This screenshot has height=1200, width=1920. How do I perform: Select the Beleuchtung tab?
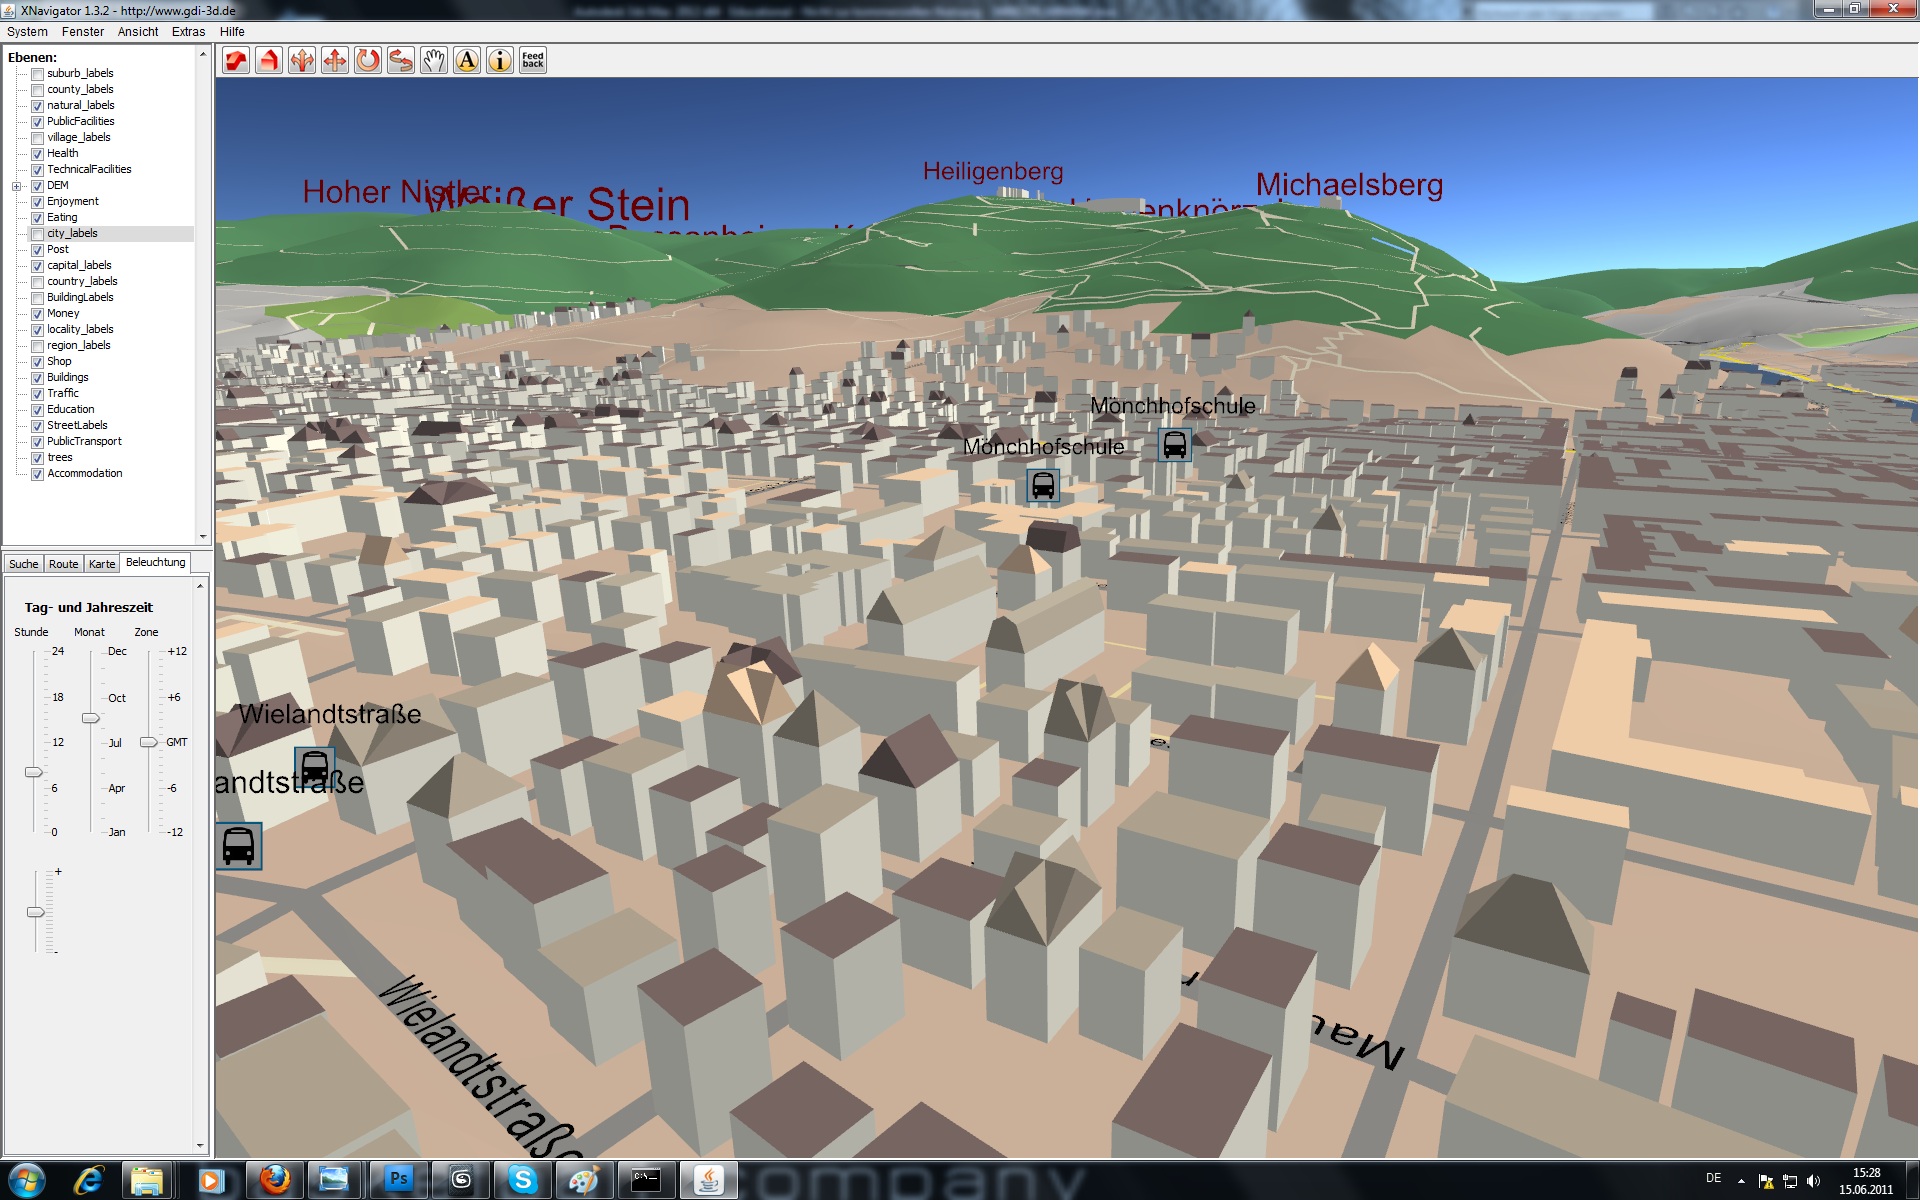[155, 563]
